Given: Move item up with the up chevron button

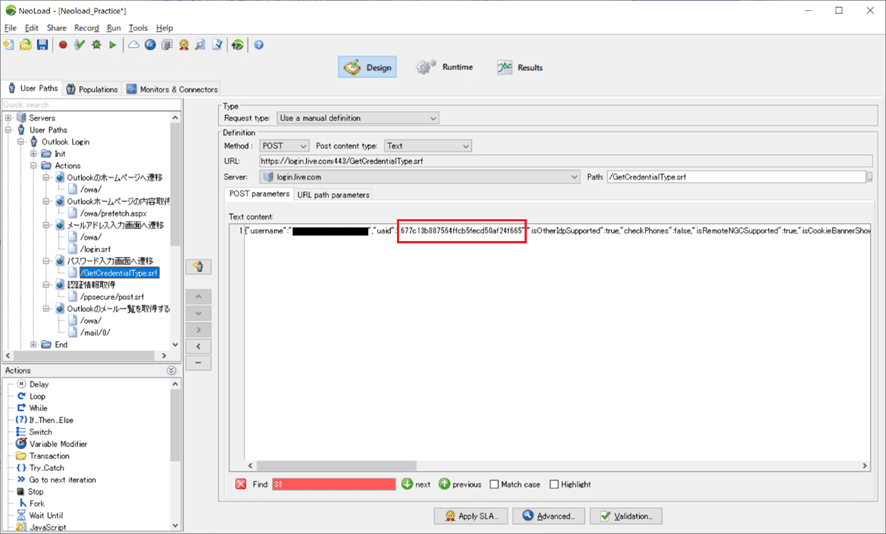Looking at the screenshot, I should coord(198,297).
